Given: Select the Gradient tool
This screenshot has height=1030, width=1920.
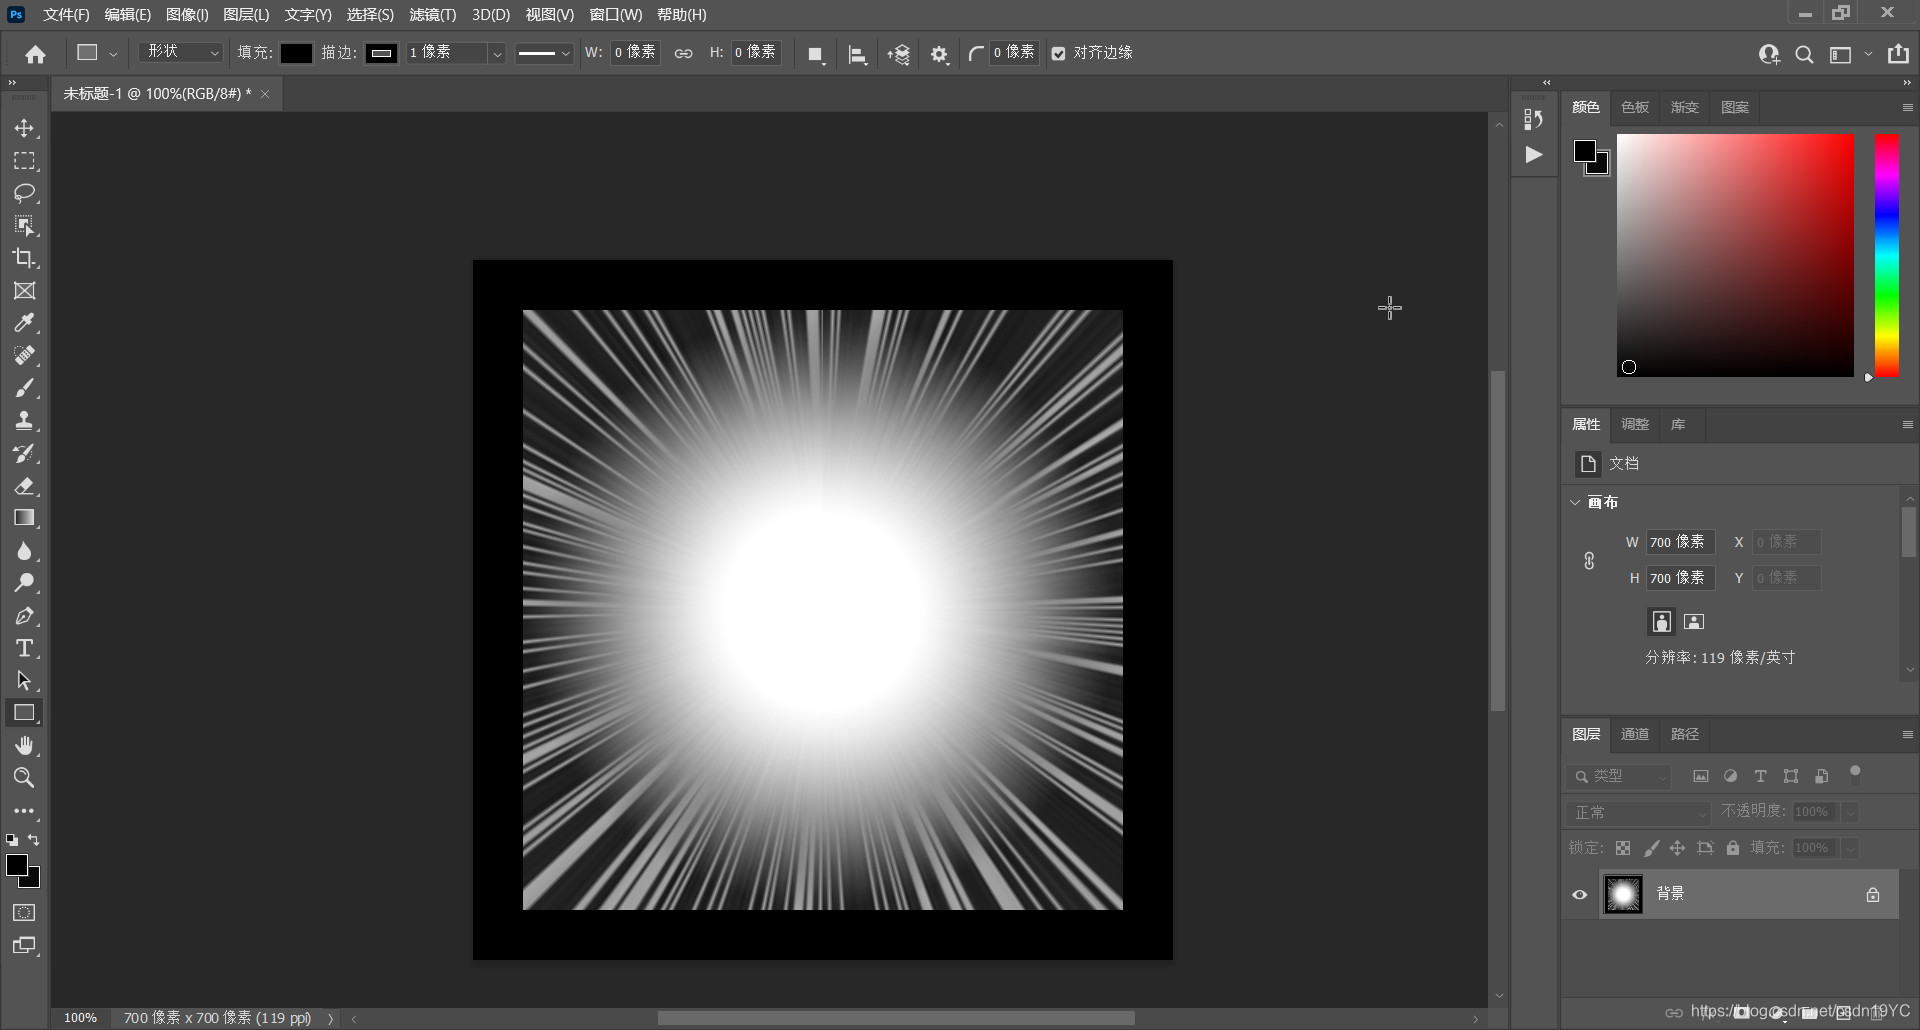Looking at the screenshot, I should pyautogui.click(x=24, y=518).
